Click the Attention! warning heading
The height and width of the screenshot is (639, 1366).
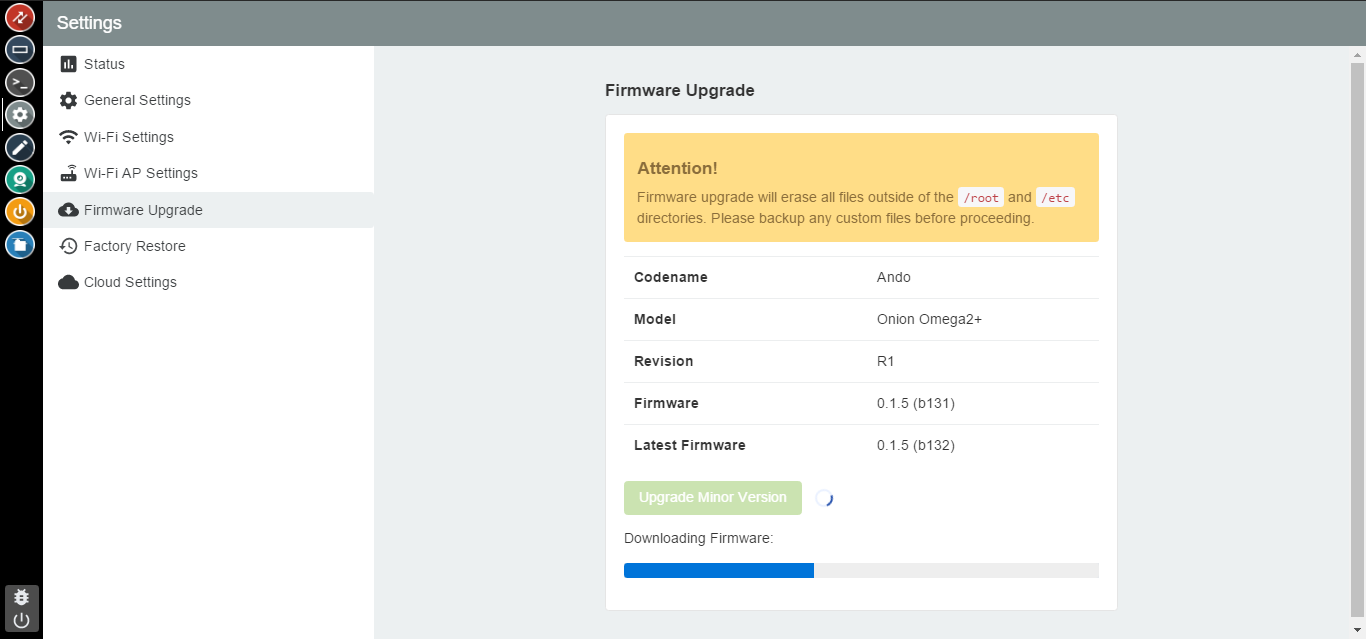[677, 168]
